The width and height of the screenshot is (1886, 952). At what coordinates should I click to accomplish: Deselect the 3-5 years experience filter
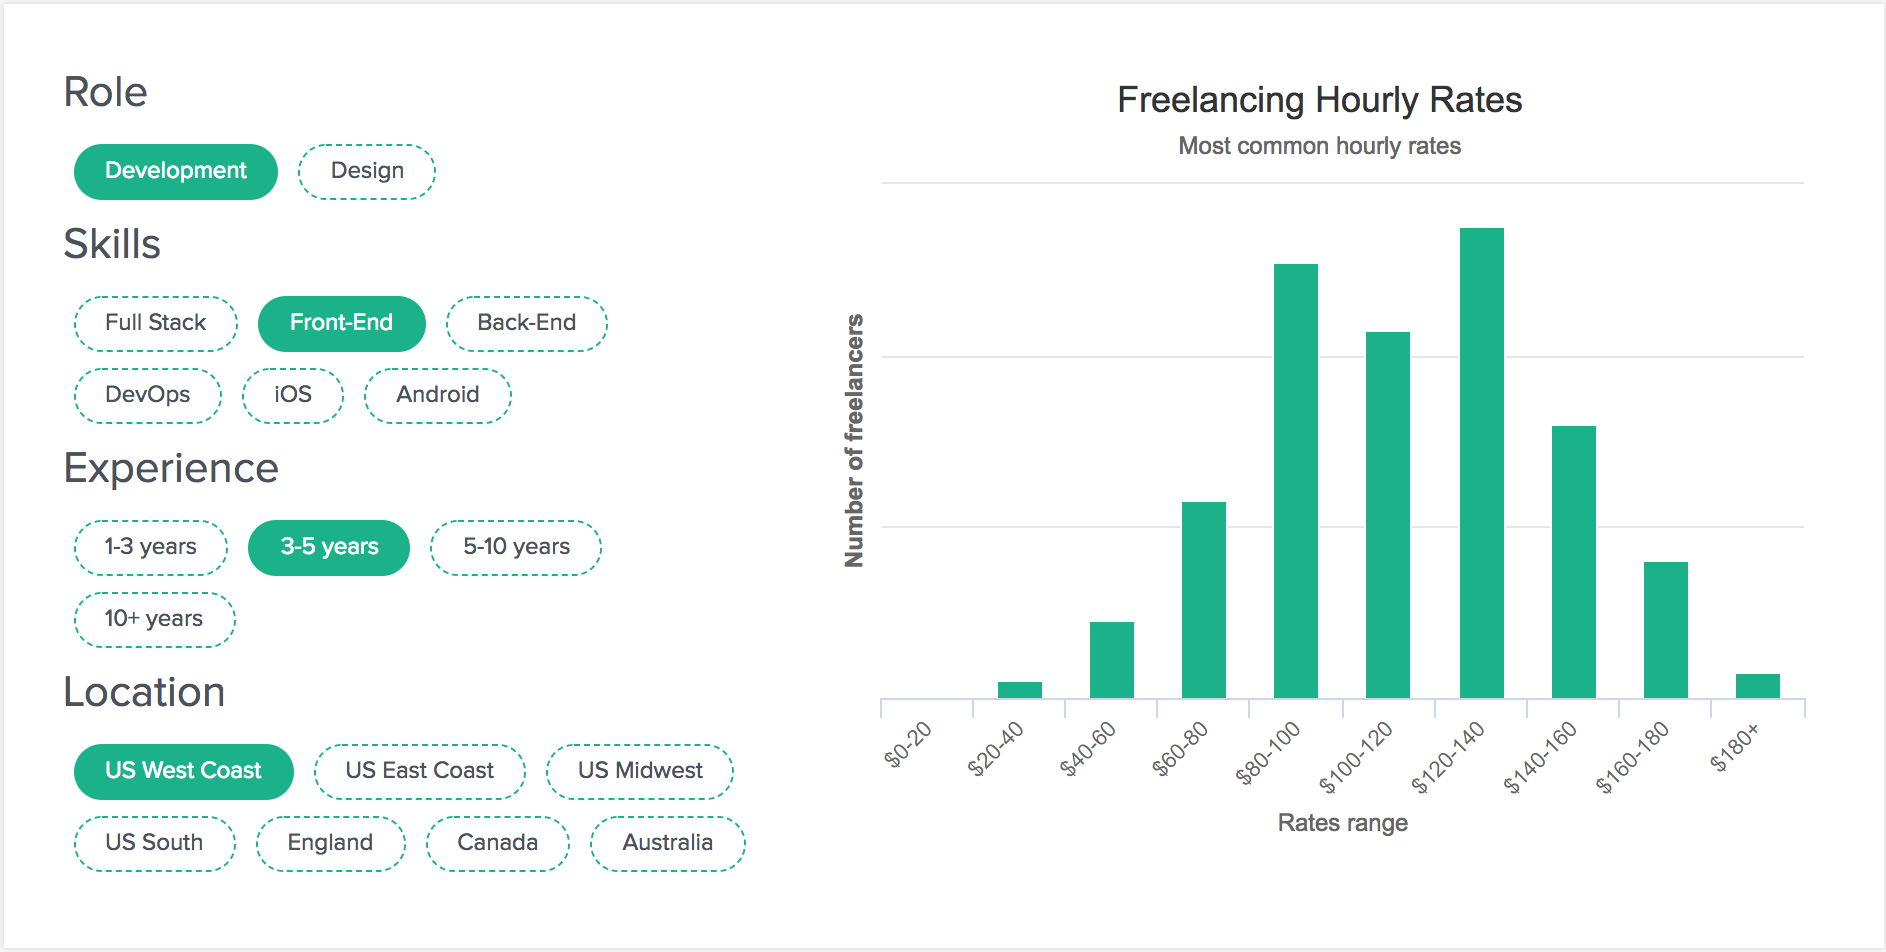click(x=328, y=547)
